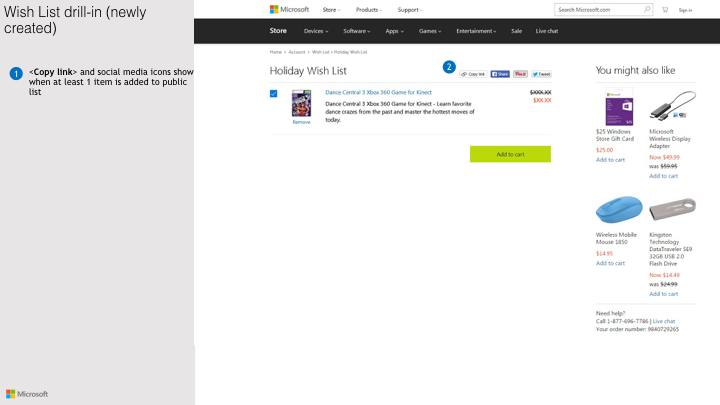Click the Copy link button
The height and width of the screenshot is (405, 720).
coord(473,74)
